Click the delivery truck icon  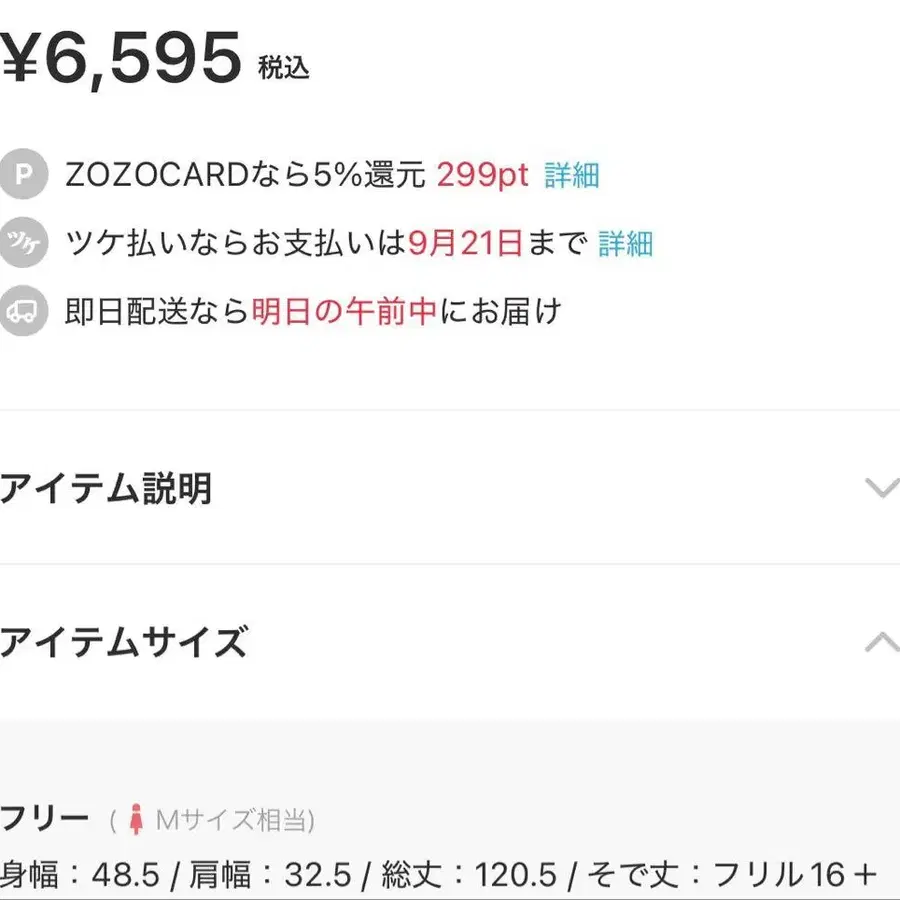(23, 311)
